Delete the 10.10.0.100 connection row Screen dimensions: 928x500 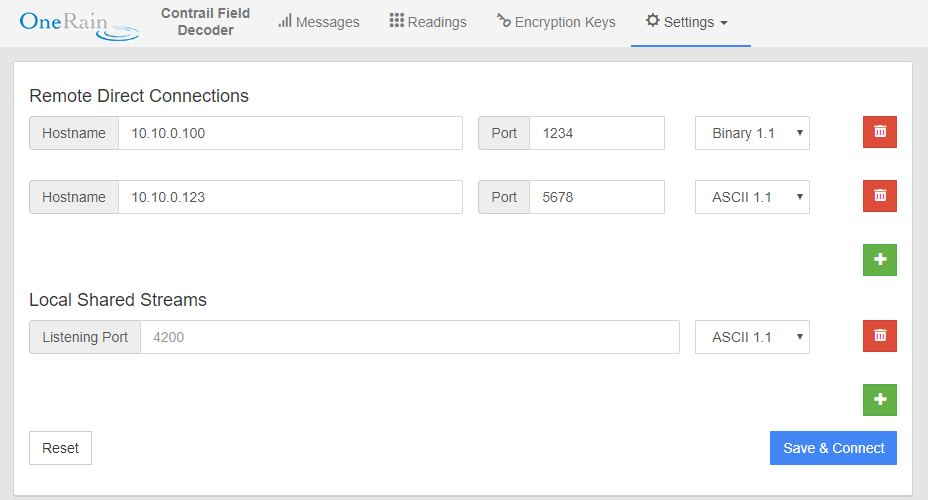pyautogui.click(x=880, y=132)
